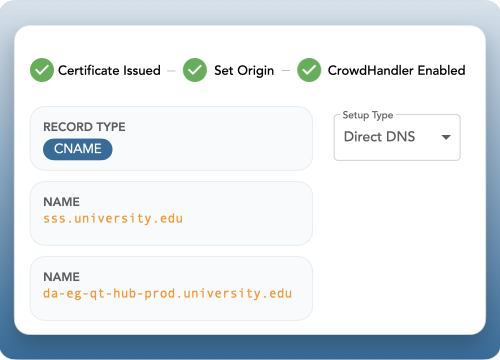Click the Set Origin step label

[244, 71]
